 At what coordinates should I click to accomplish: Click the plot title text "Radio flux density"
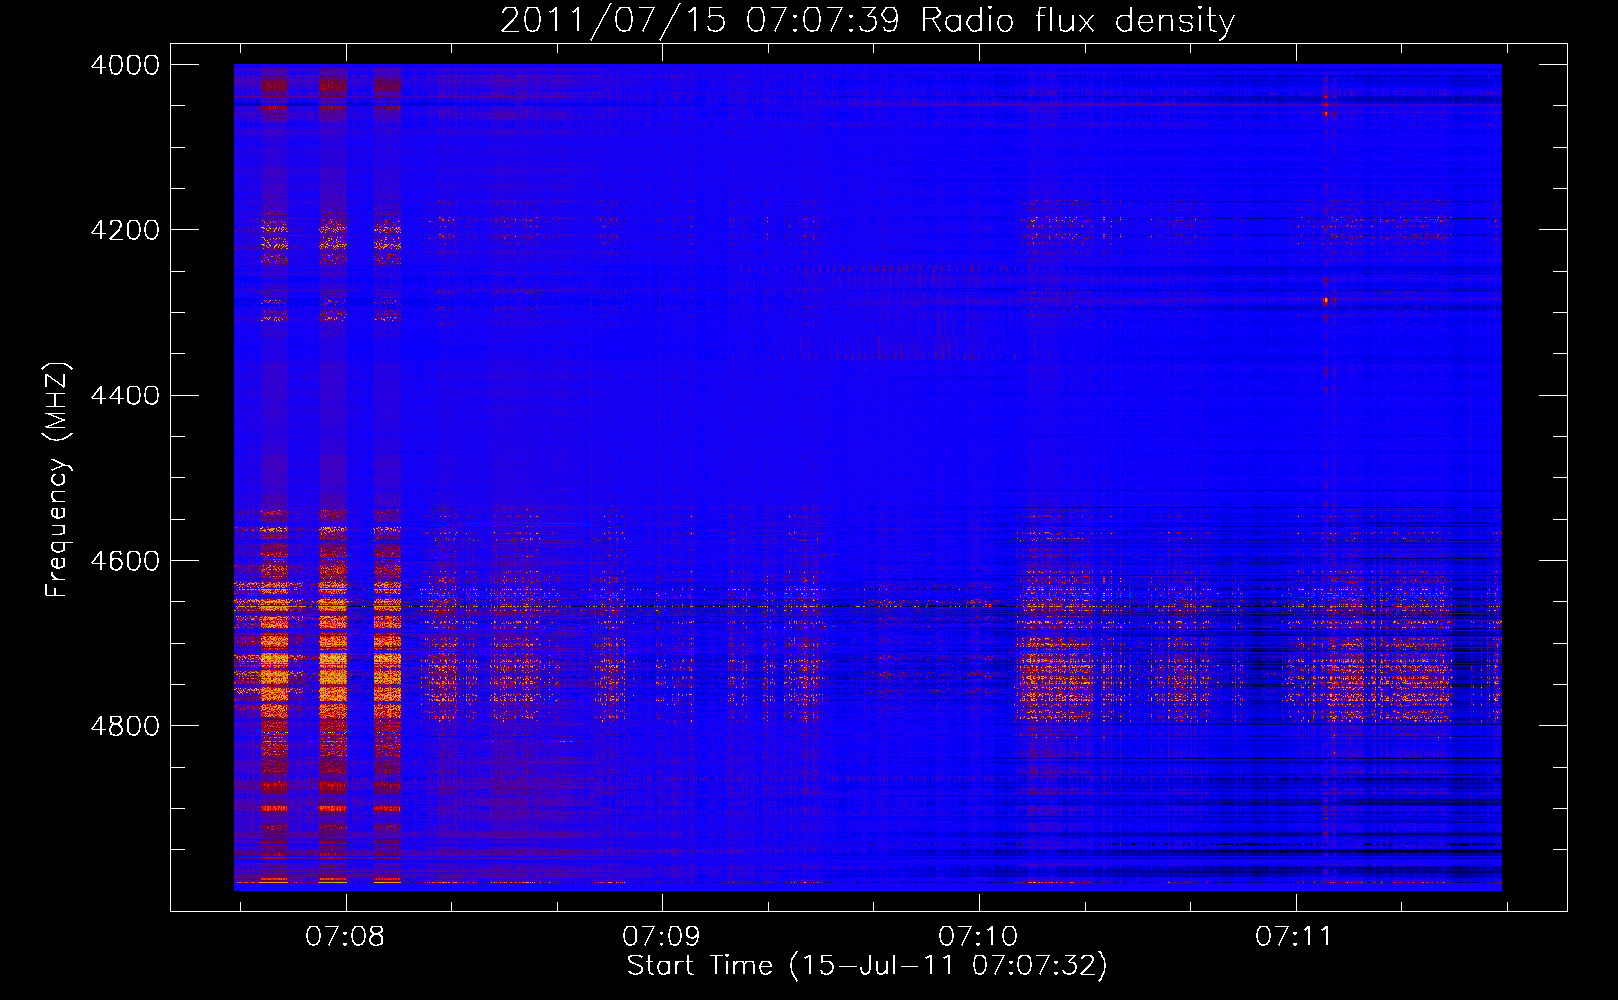(1077, 20)
